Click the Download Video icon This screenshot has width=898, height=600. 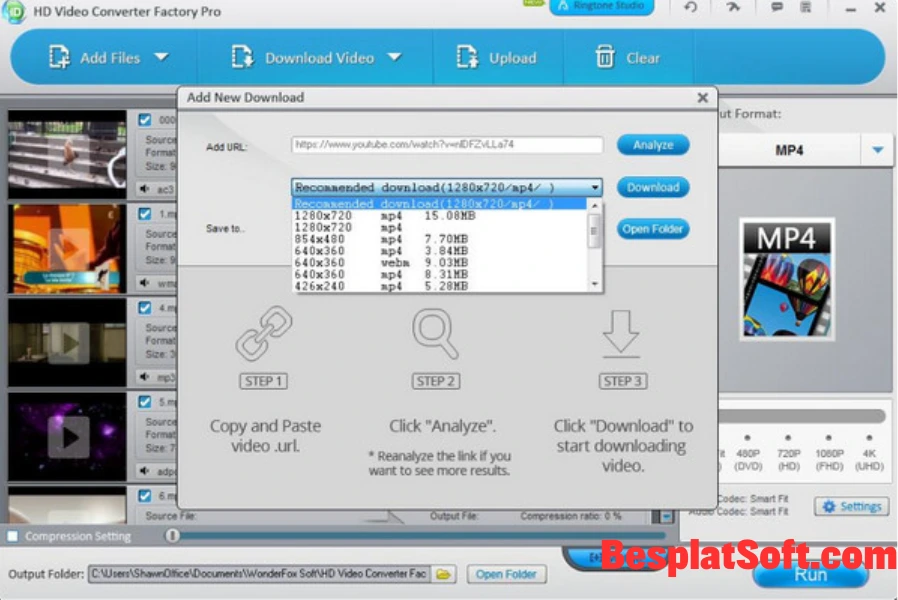pyautogui.click(x=242, y=57)
